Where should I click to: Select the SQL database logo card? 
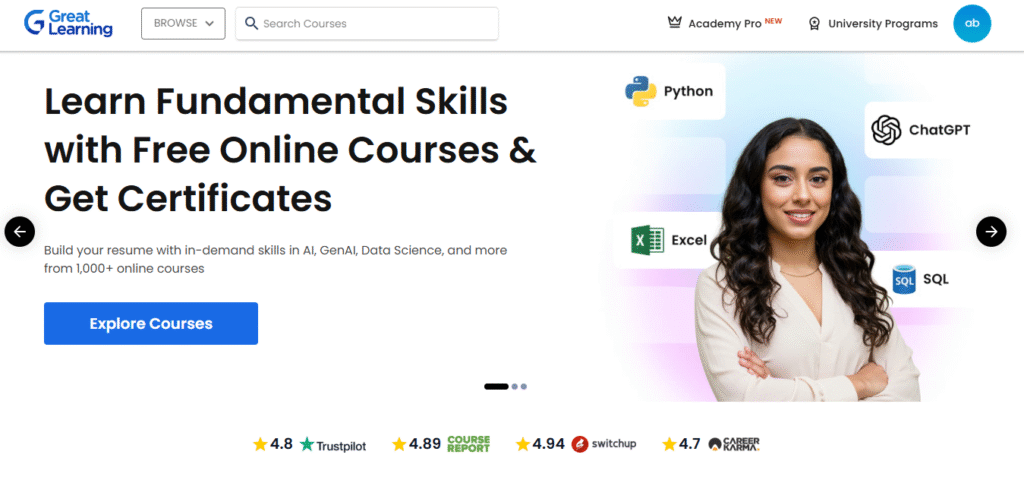pos(920,279)
